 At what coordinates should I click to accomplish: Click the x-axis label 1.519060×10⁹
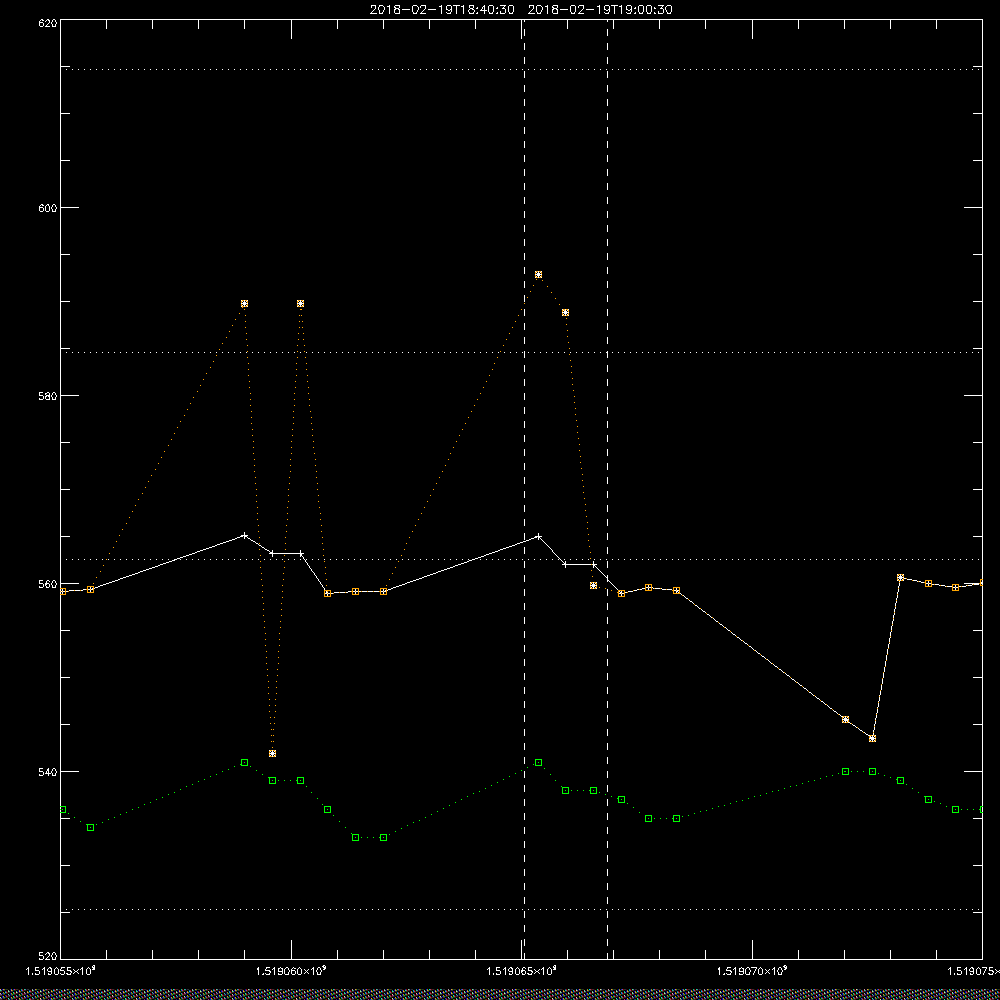coord(291,971)
